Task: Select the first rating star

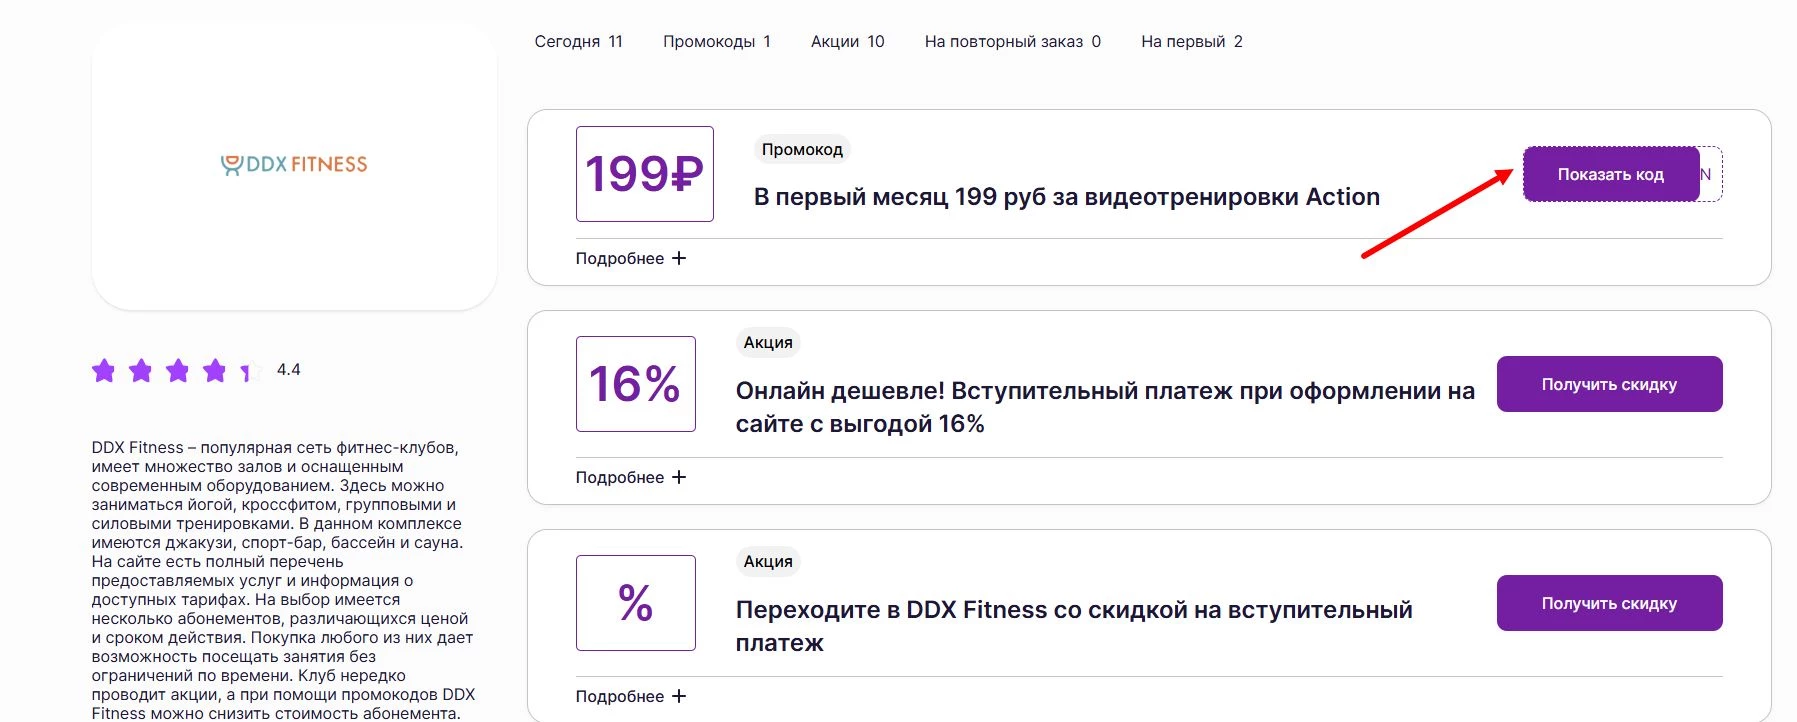Action: point(105,370)
